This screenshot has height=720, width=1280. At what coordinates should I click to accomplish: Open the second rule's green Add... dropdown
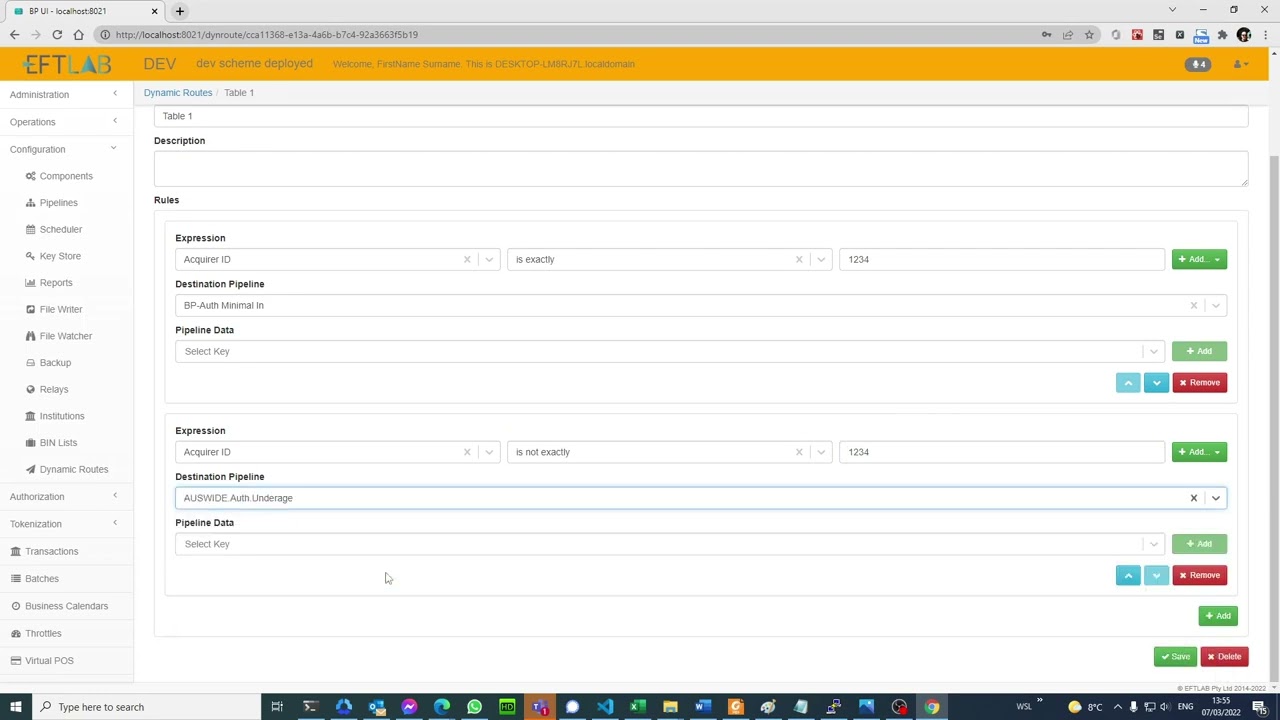pos(1199,452)
